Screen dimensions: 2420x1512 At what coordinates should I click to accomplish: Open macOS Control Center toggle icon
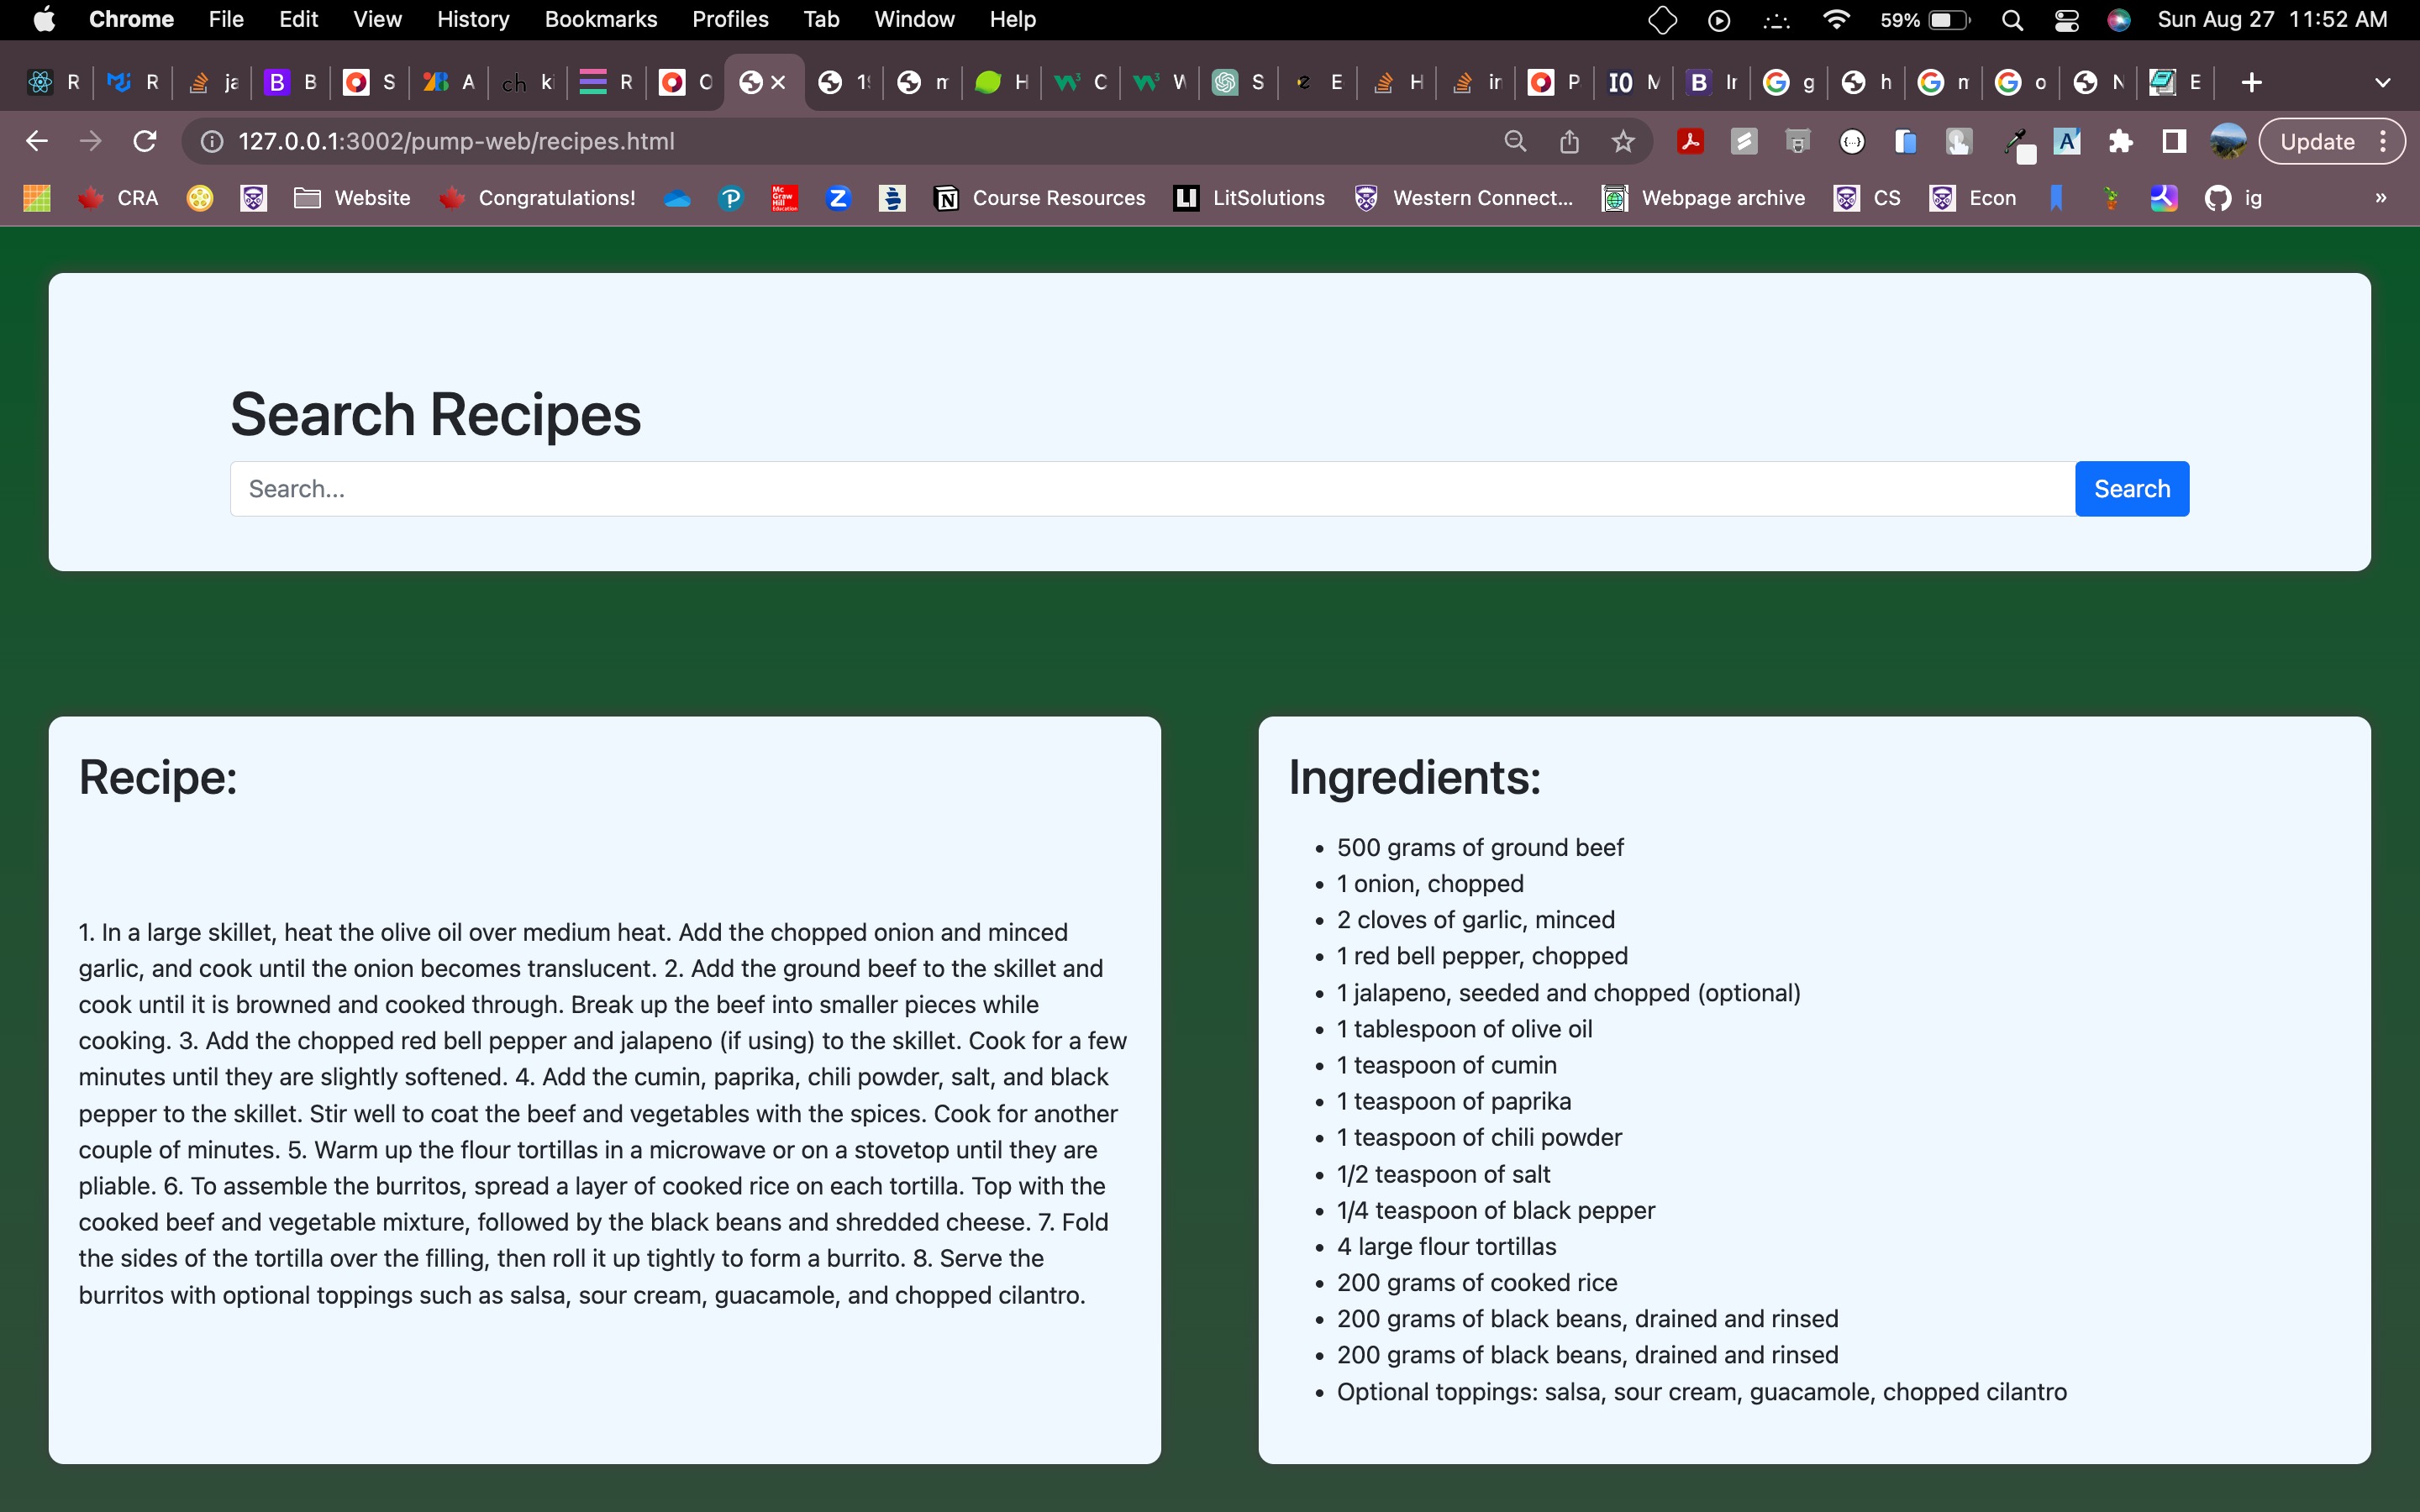pos(2066,20)
